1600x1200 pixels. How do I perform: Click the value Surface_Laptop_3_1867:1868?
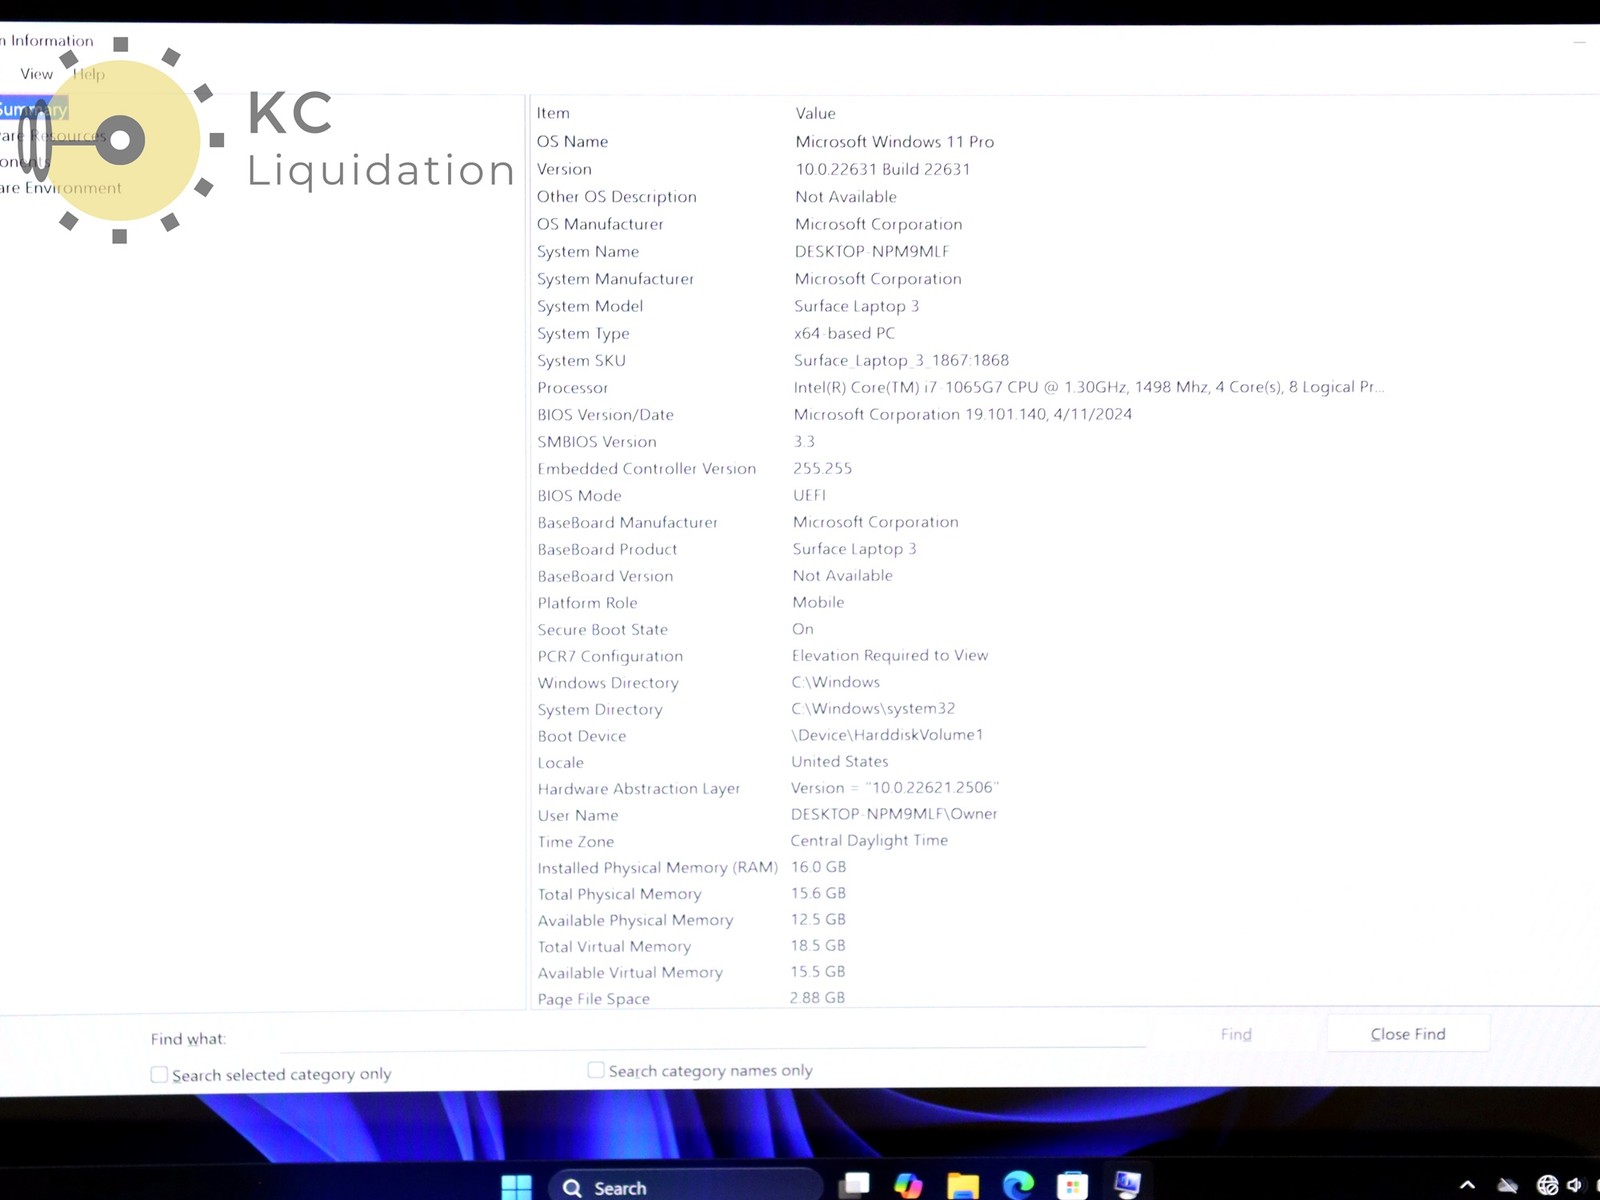point(902,360)
